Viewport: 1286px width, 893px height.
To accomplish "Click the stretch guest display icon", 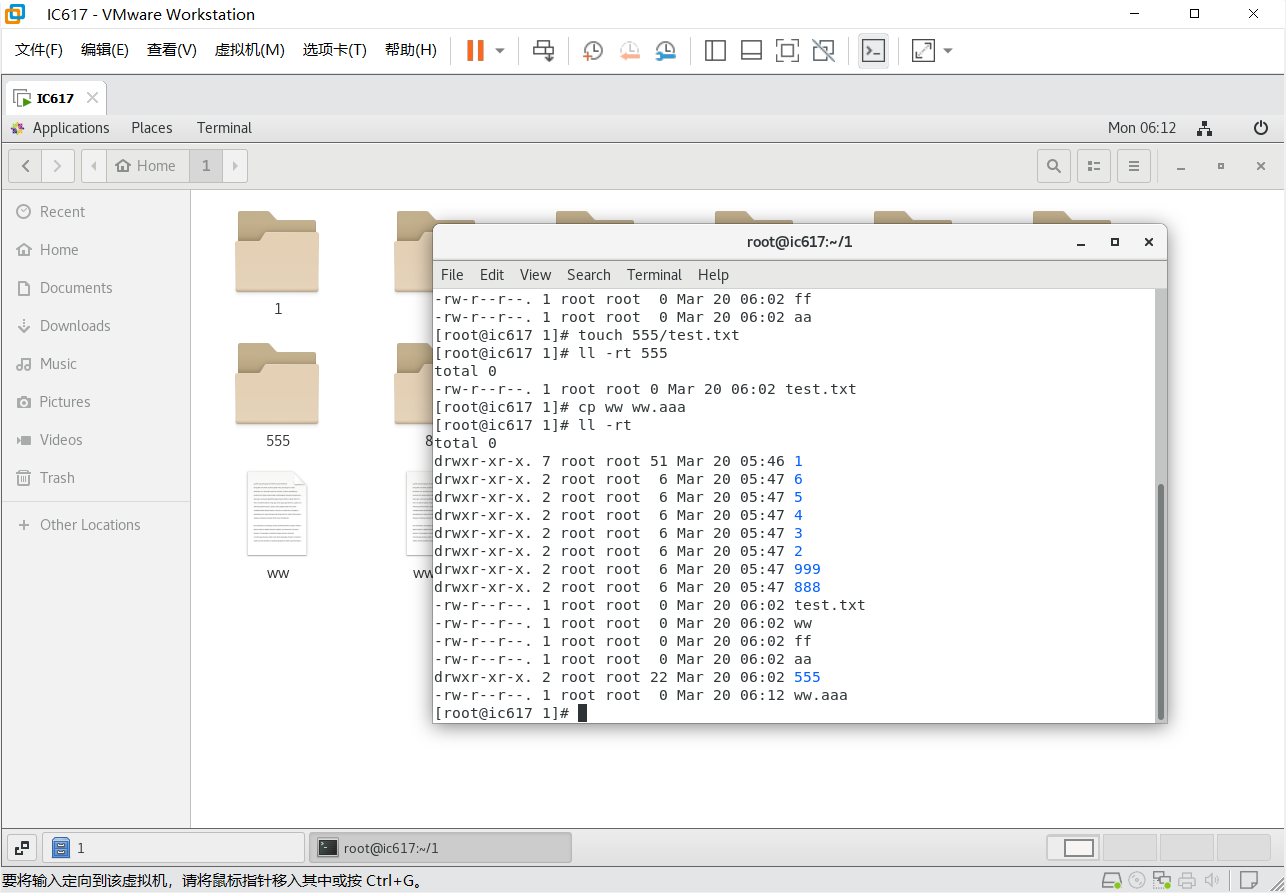I will coord(923,50).
